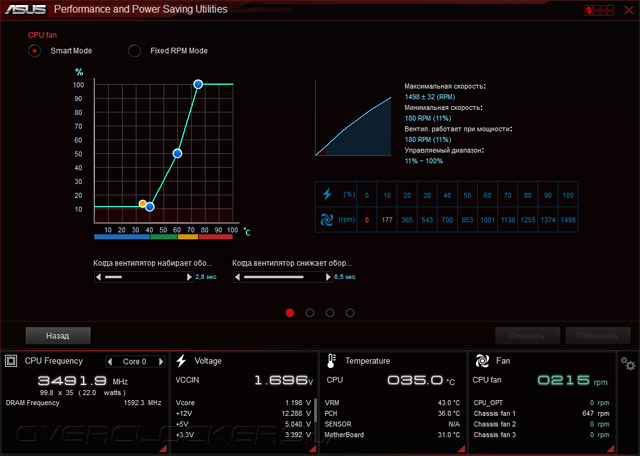Expand Voltage panel corner triangle
Image resolution: width=640 pixels, height=456 pixels.
[x=312, y=449]
